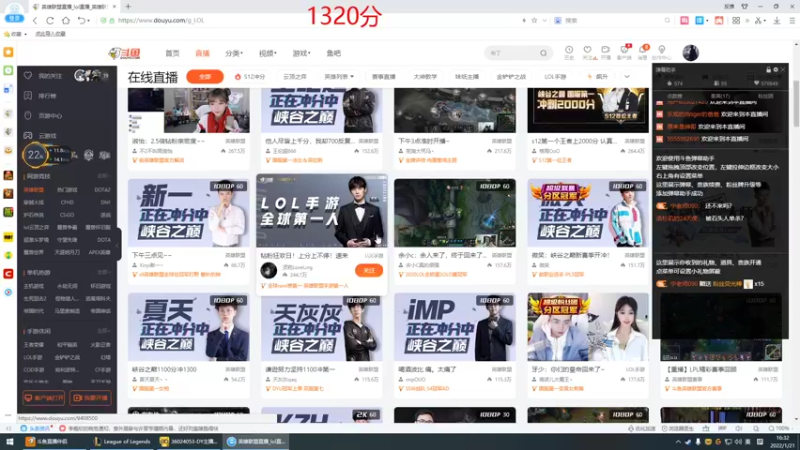The height and width of the screenshot is (450, 800).
Task: Open 鱼吧 in Douyu nav
Action: point(334,53)
